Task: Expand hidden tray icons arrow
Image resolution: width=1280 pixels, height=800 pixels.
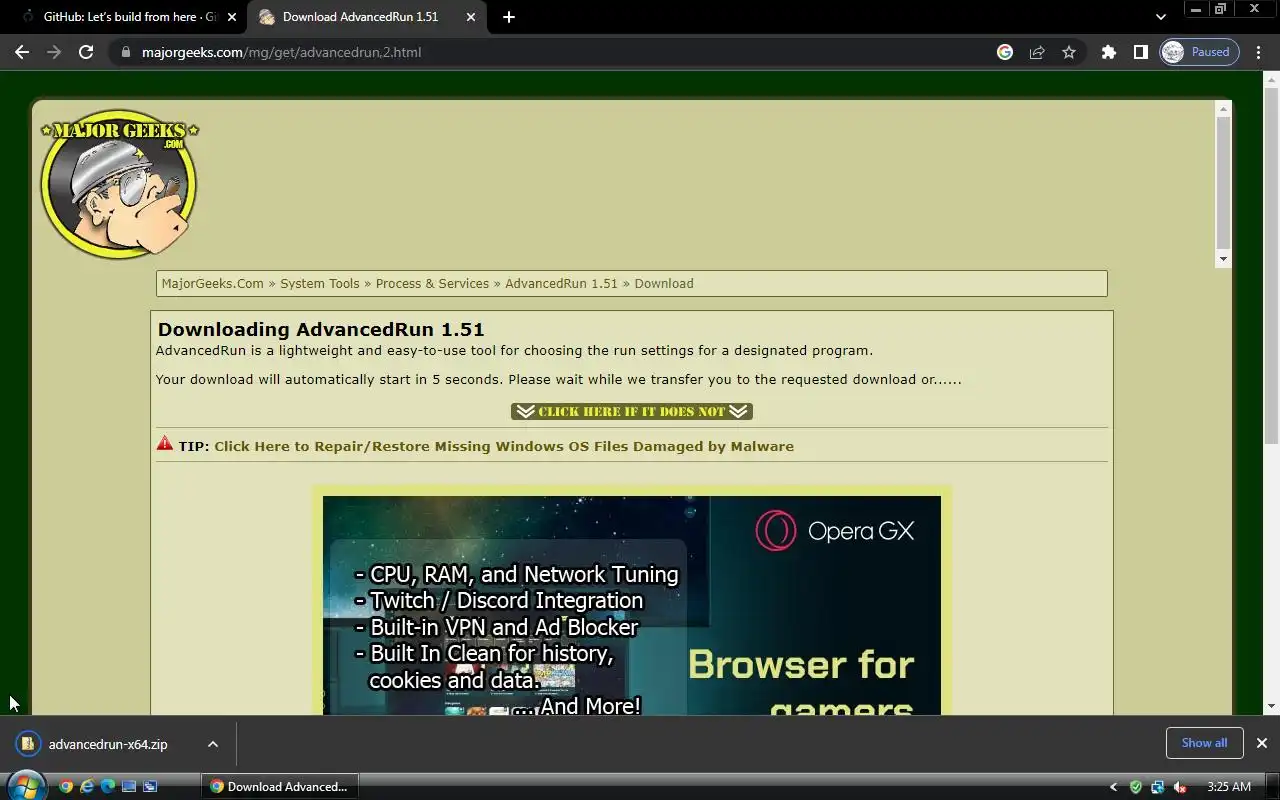Action: coord(1114,787)
